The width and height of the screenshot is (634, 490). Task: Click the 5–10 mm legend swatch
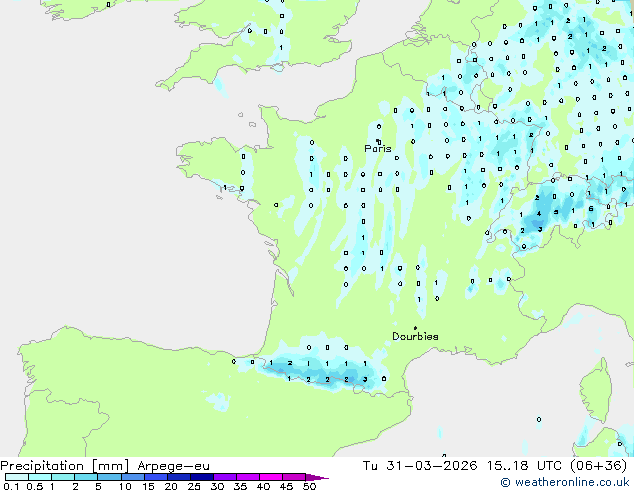[109, 477]
